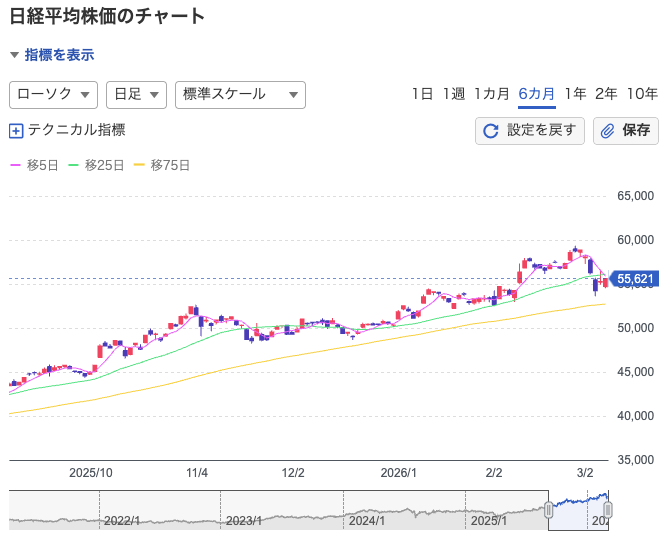Toggle the 移25日 moving average legend
This screenshot has height=544, width=666.
96,165
